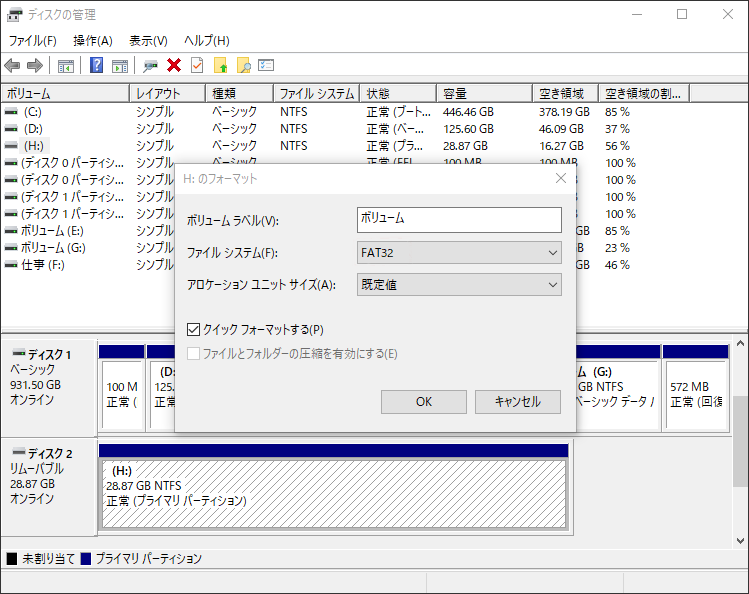Viewport: 749px width, 594px height.
Task: Sort by the レイアウト column header
Action: tap(168, 93)
